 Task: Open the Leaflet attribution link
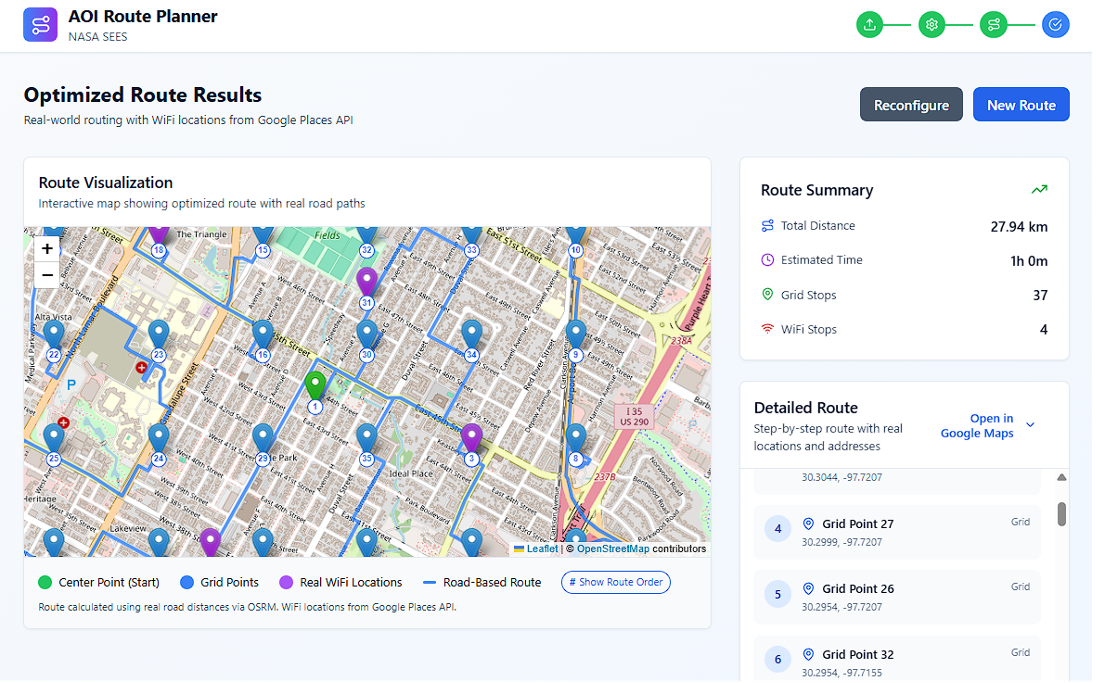pos(541,549)
